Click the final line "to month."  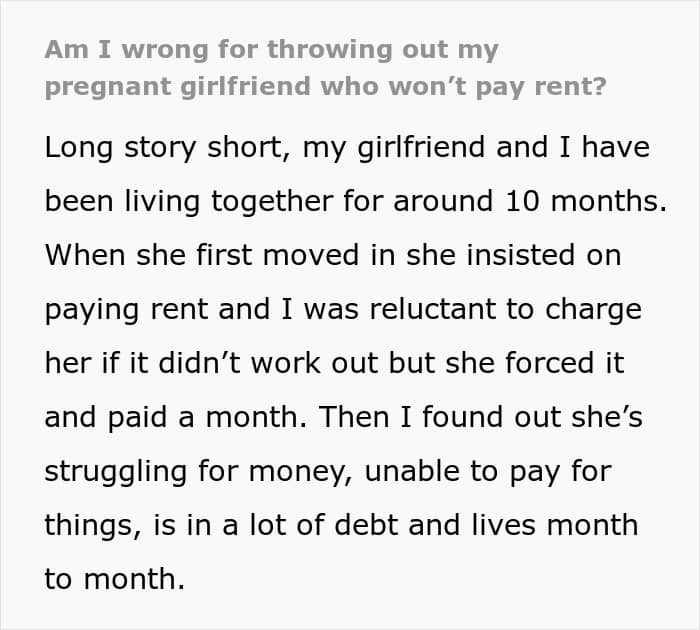pos(115,579)
